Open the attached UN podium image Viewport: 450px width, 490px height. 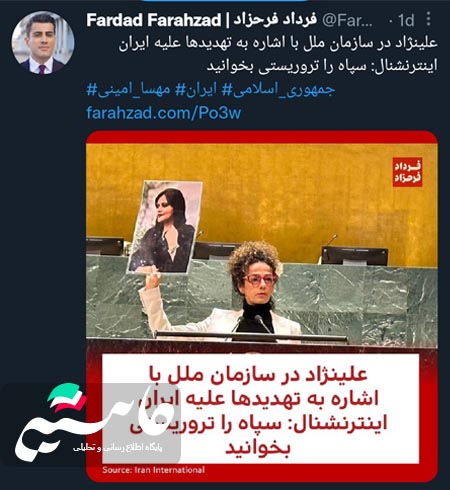262,306
